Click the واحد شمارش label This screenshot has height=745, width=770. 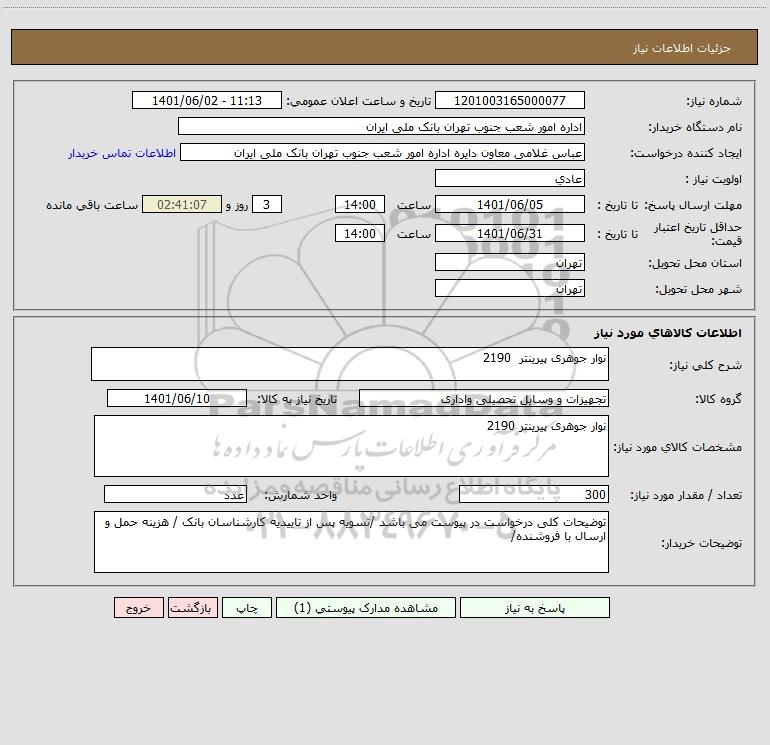coord(301,496)
